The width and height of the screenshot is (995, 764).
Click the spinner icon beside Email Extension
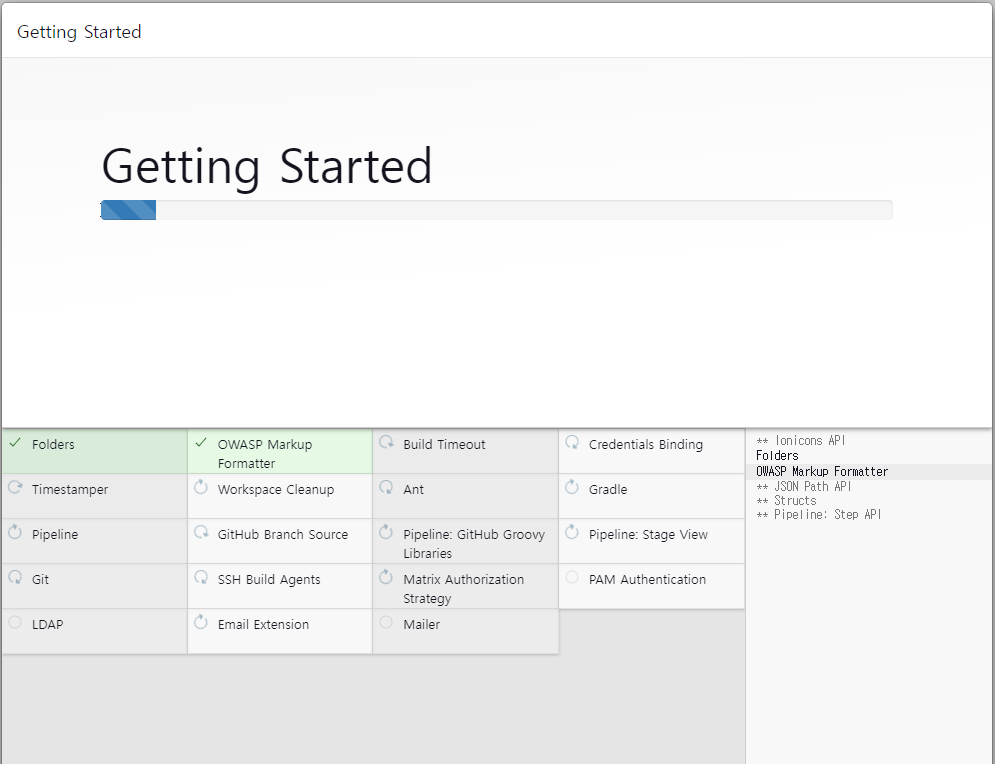201,622
